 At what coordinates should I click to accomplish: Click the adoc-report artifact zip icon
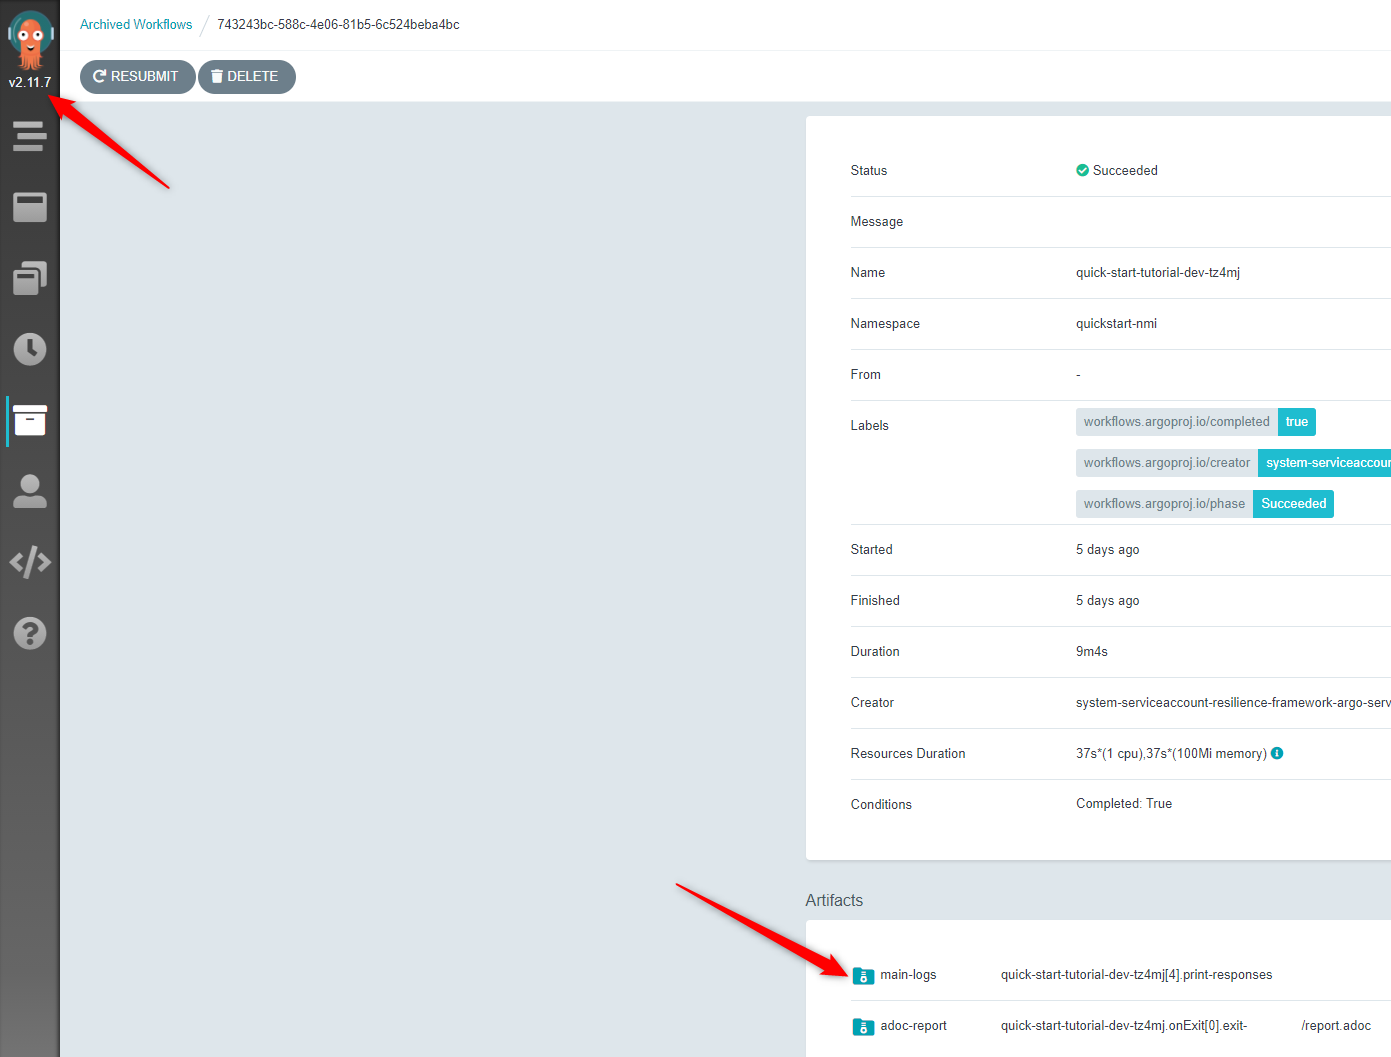click(863, 1026)
